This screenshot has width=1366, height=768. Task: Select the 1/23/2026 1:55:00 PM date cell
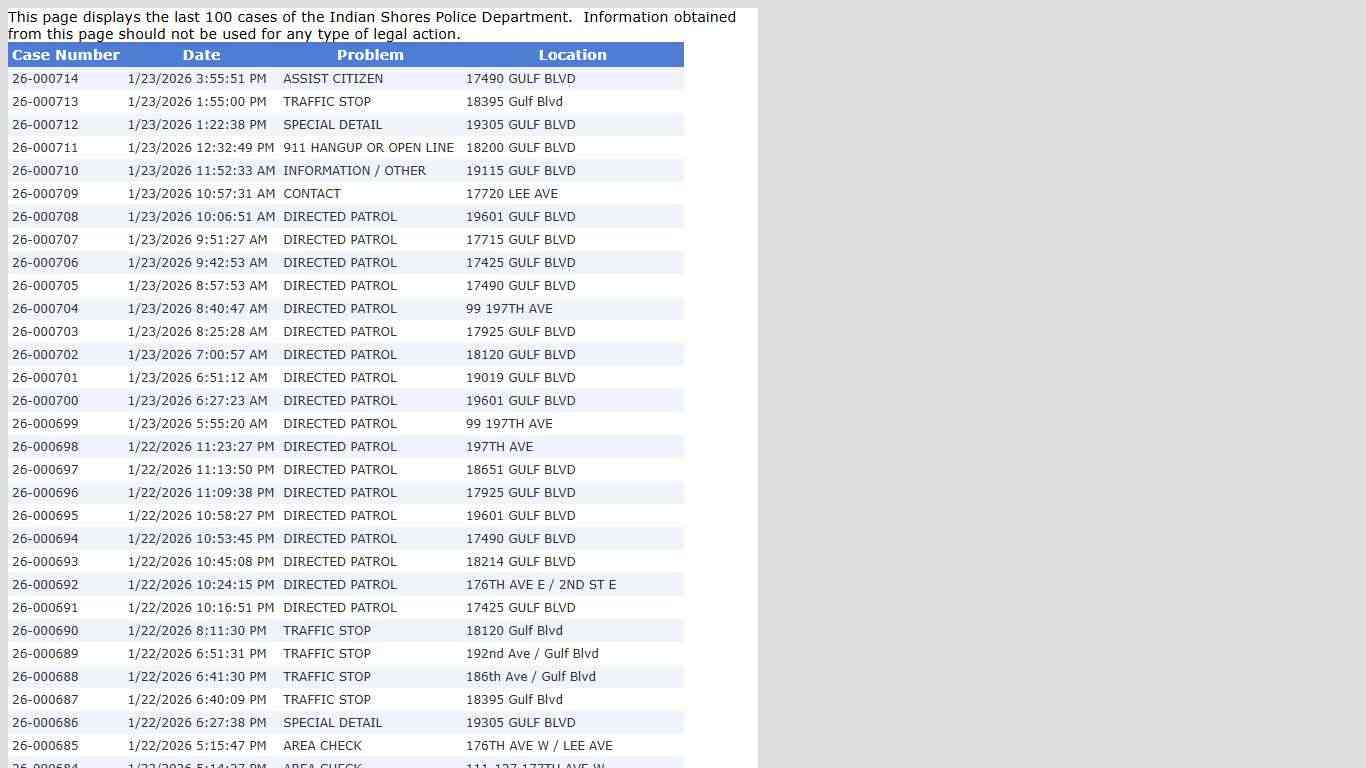[x=197, y=102]
